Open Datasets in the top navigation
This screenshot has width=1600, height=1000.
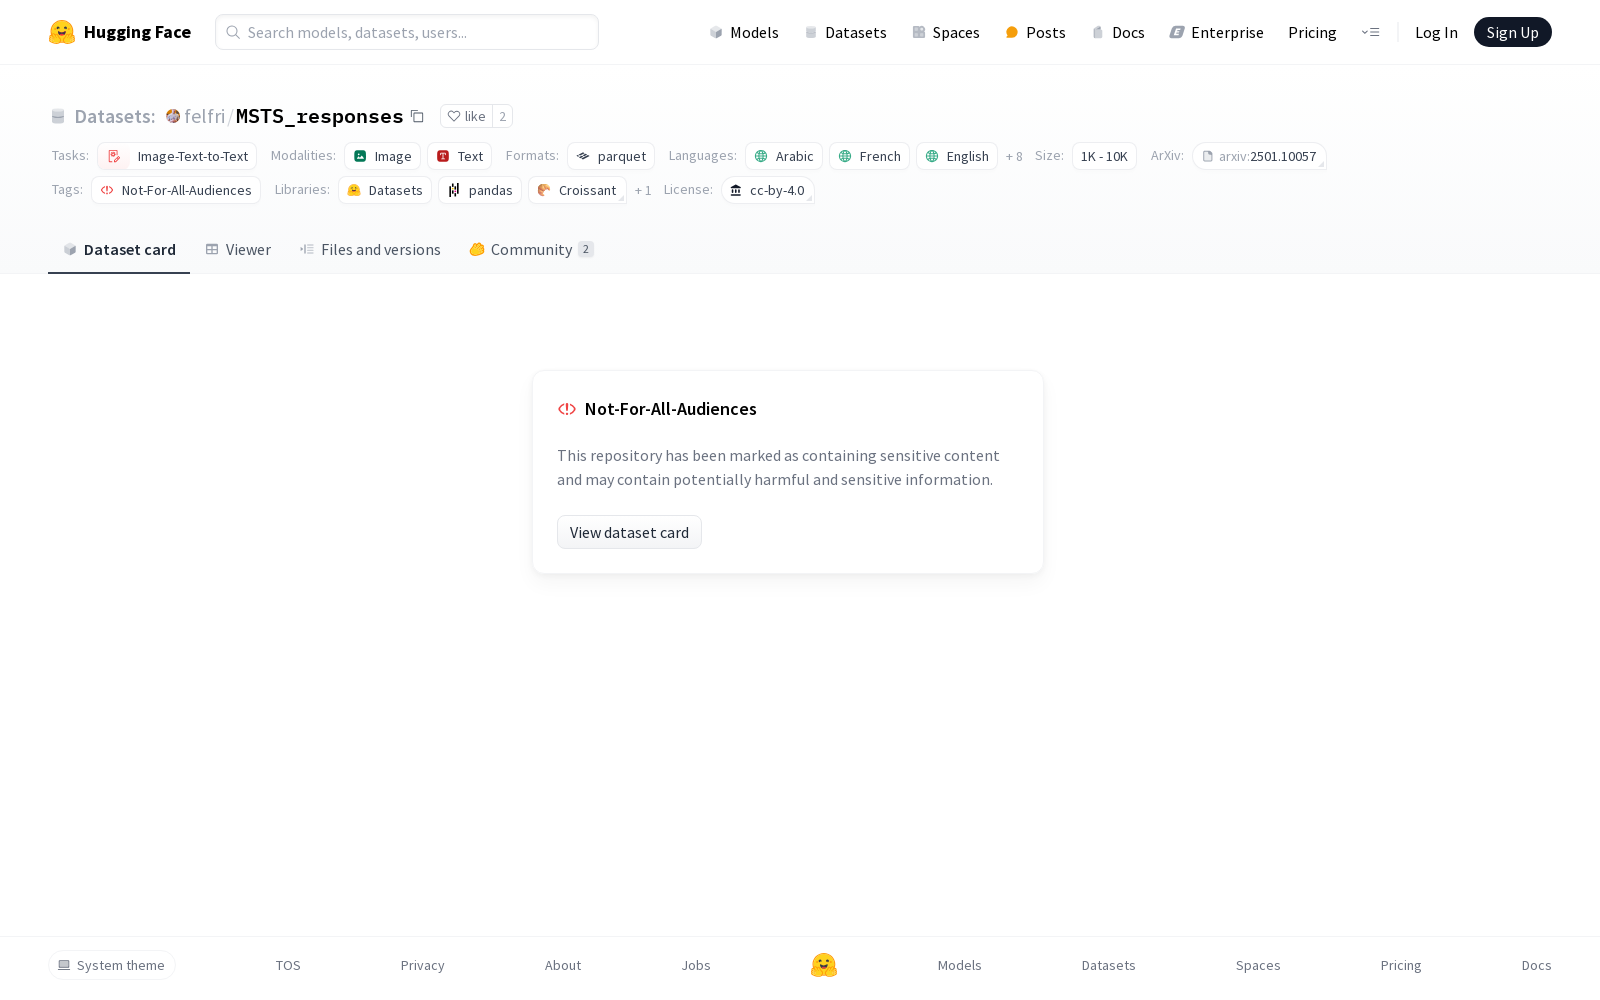pos(846,32)
